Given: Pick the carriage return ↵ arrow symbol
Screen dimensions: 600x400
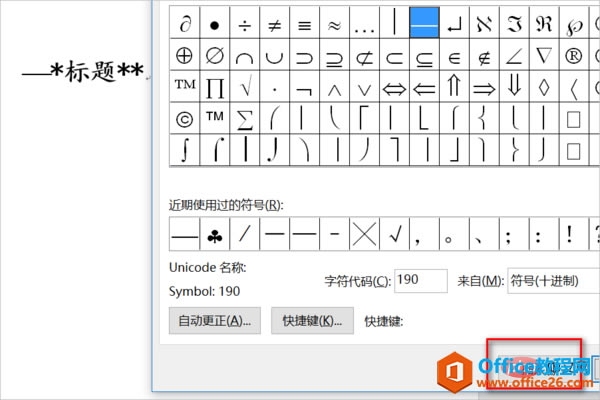Looking at the screenshot, I should click(x=454, y=22).
